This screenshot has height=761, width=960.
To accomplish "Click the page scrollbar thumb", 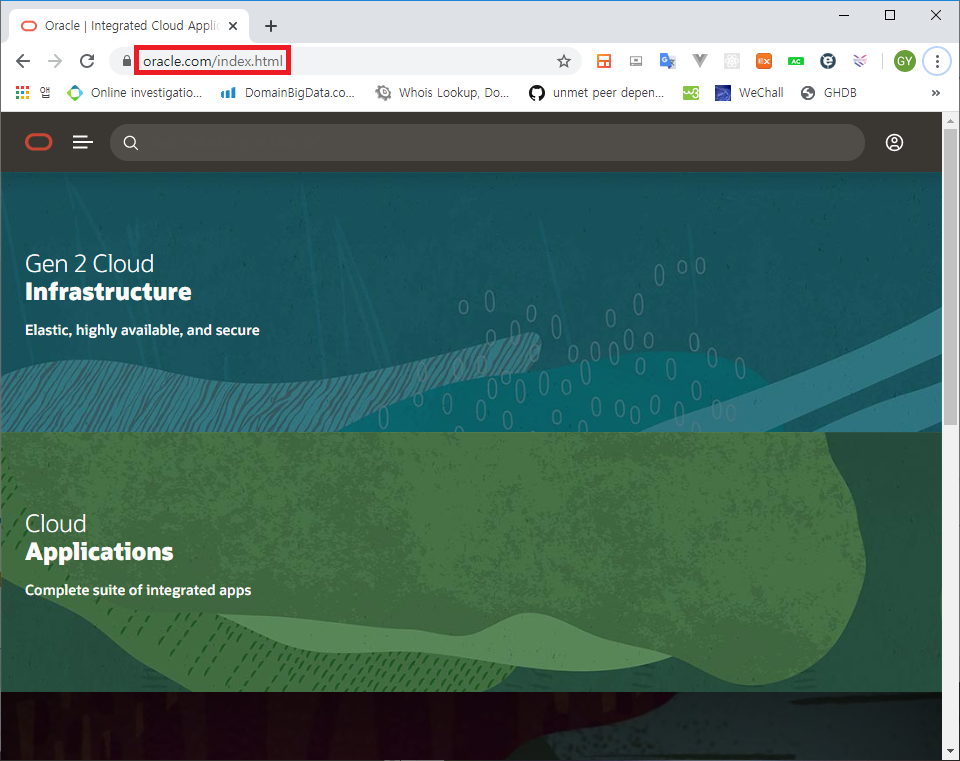I will (950, 276).
